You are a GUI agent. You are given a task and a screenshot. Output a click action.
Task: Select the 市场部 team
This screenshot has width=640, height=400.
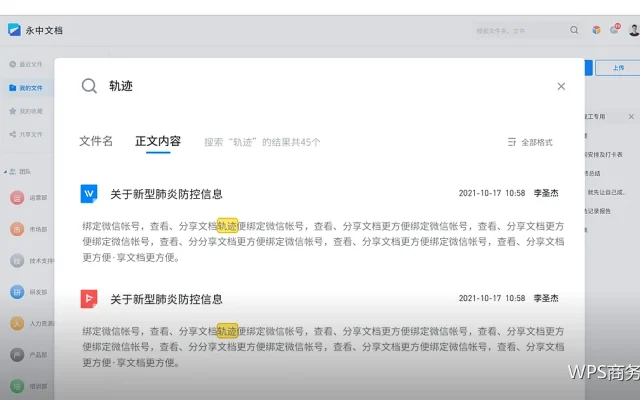[29, 229]
